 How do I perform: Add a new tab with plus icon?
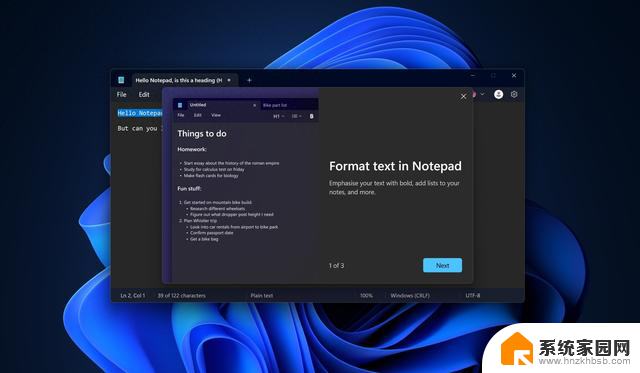[249, 80]
